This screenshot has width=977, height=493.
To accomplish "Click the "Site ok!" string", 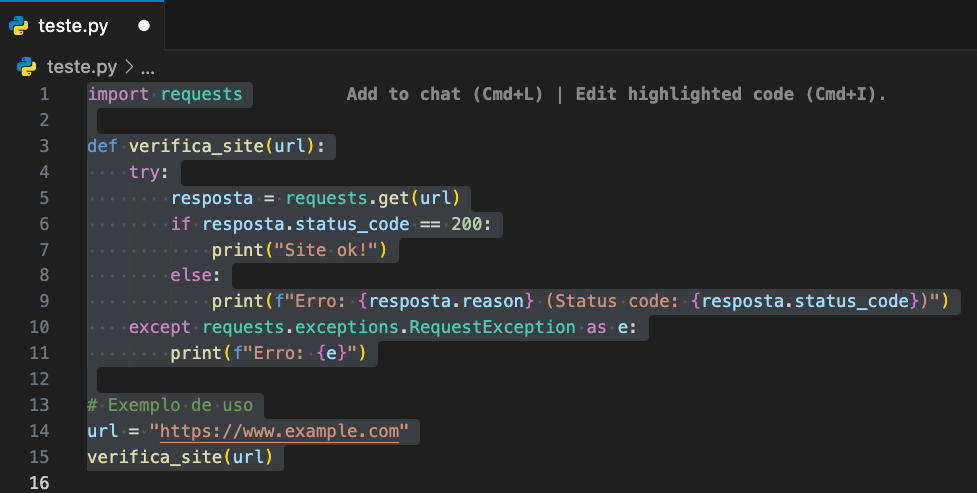I will click(x=326, y=250).
